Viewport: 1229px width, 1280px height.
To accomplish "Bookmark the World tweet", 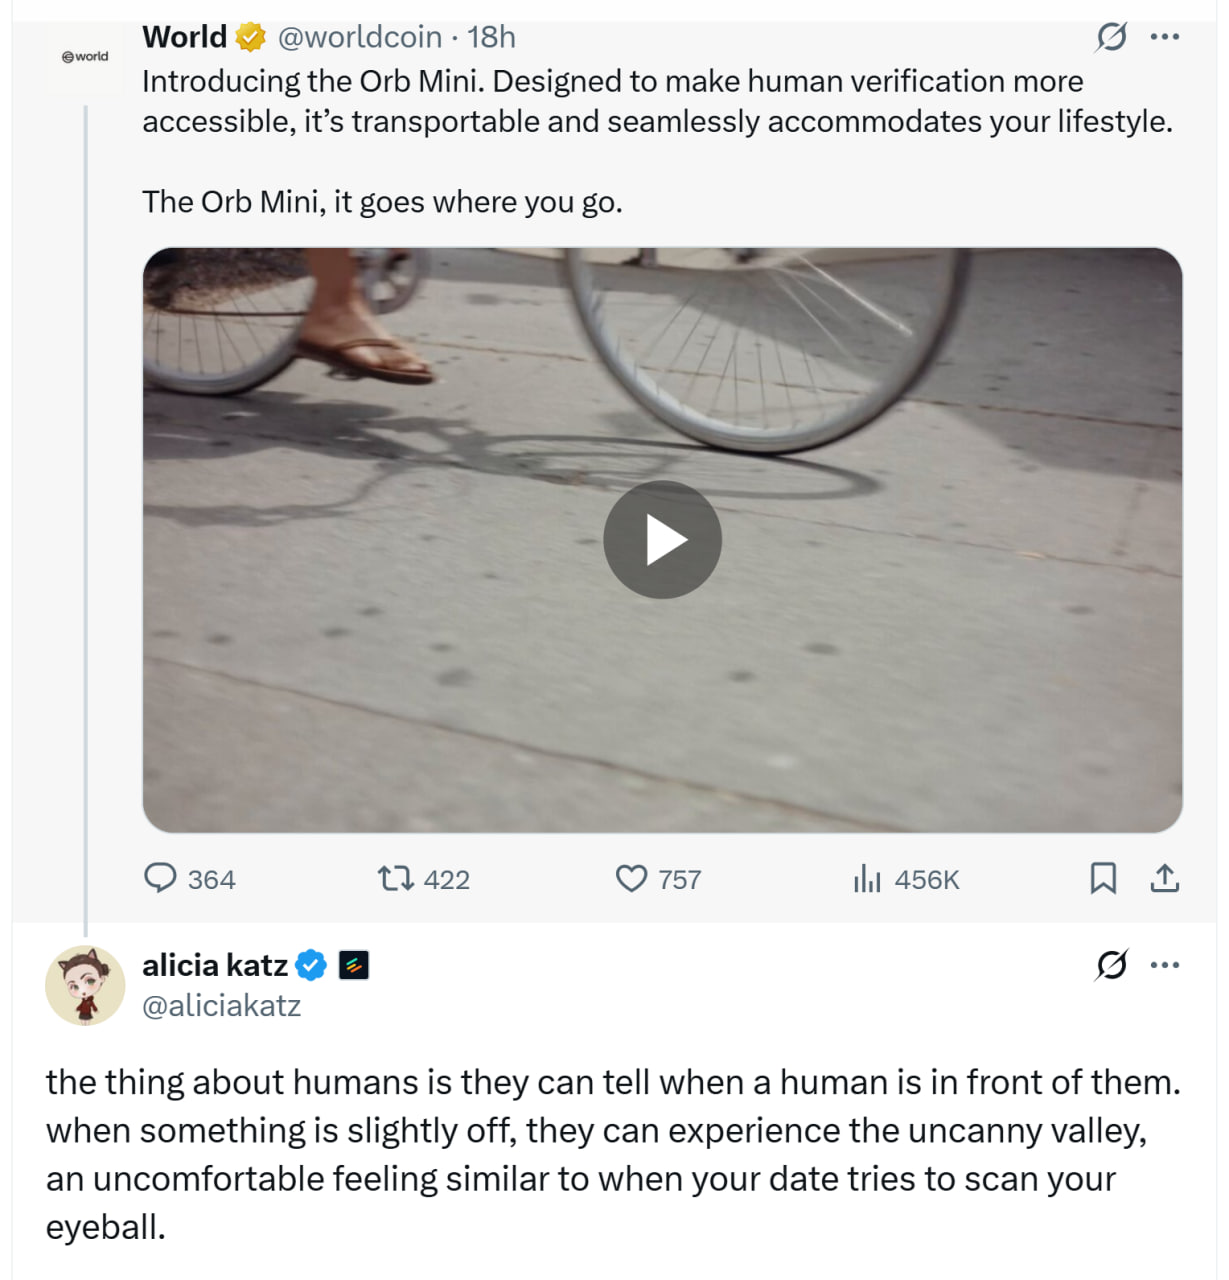I will coord(1102,879).
